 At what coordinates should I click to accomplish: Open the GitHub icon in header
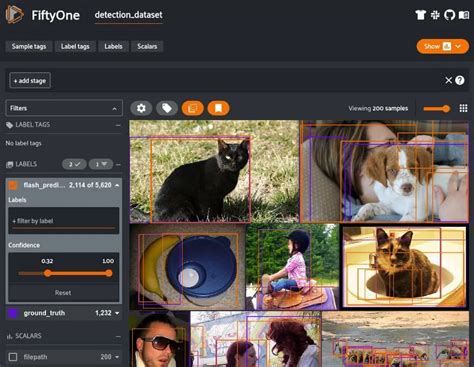tap(449, 15)
